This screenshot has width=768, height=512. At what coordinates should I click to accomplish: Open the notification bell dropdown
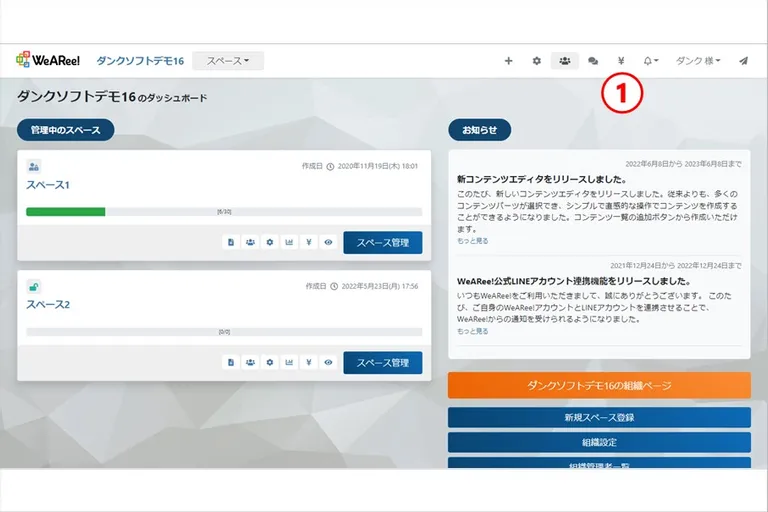pyautogui.click(x=651, y=61)
